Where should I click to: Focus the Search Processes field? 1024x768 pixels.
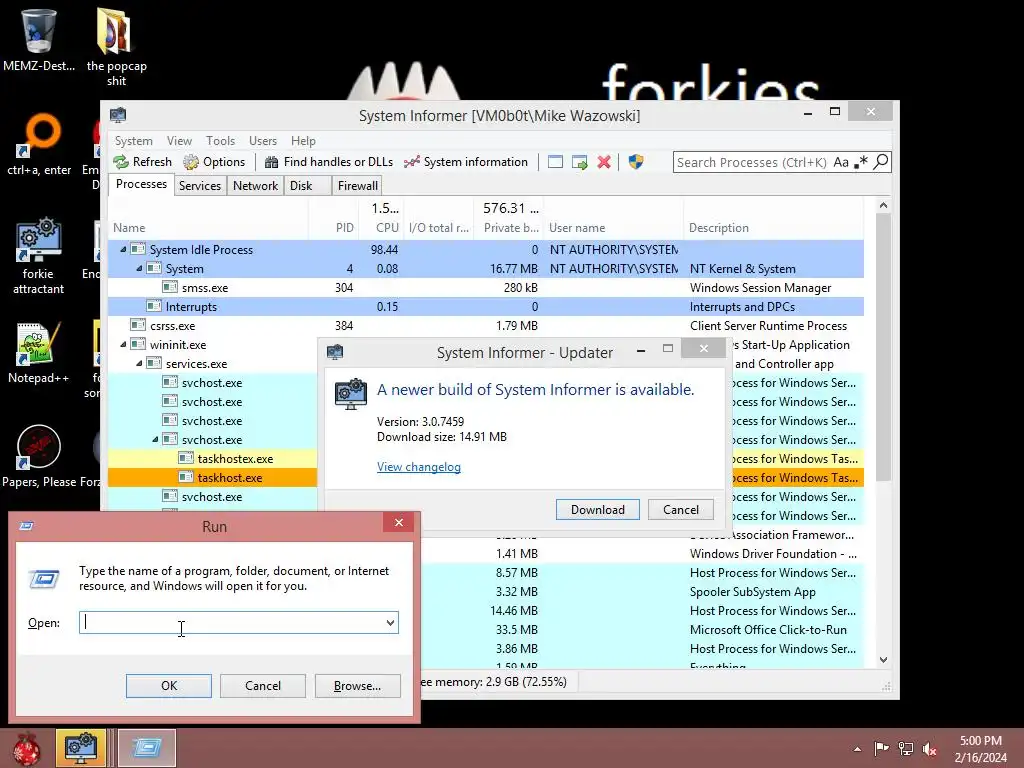pos(752,162)
